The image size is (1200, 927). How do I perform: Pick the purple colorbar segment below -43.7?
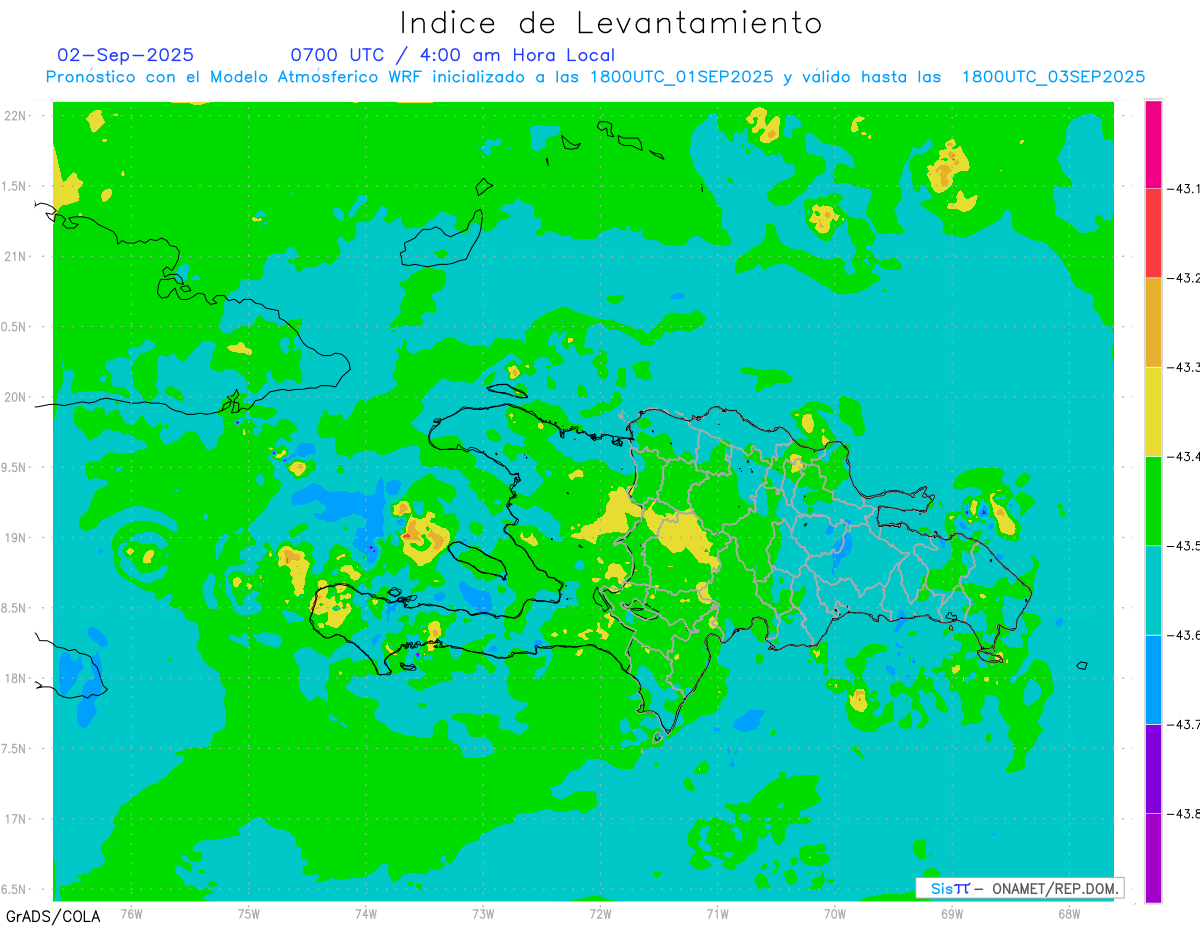(x=1153, y=768)
